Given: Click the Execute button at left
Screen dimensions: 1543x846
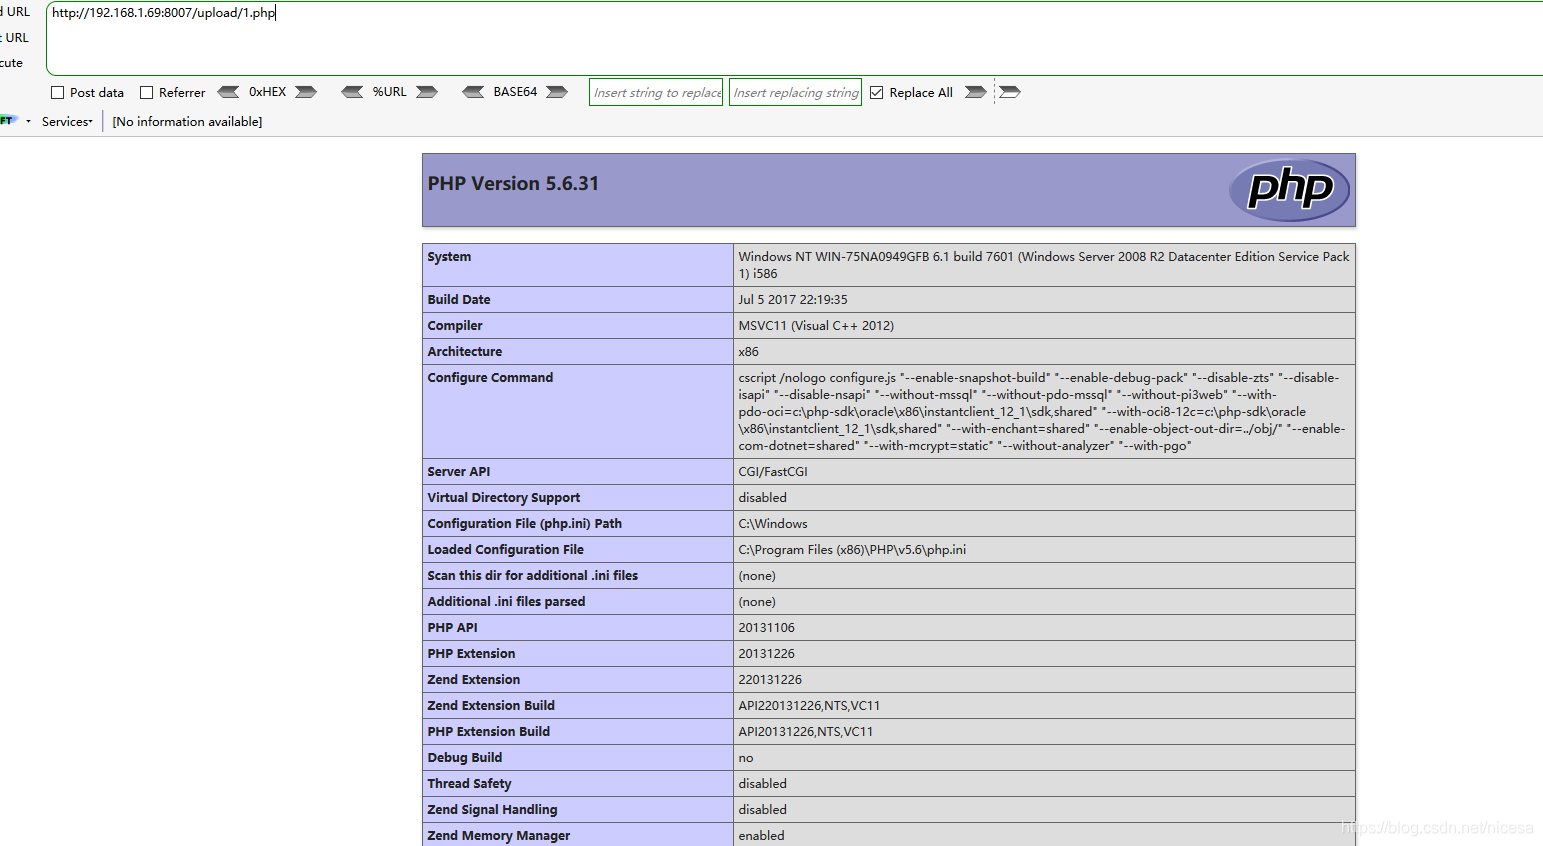Looking at the screenshot, I should pyautogui.click(x=12, y=63).
